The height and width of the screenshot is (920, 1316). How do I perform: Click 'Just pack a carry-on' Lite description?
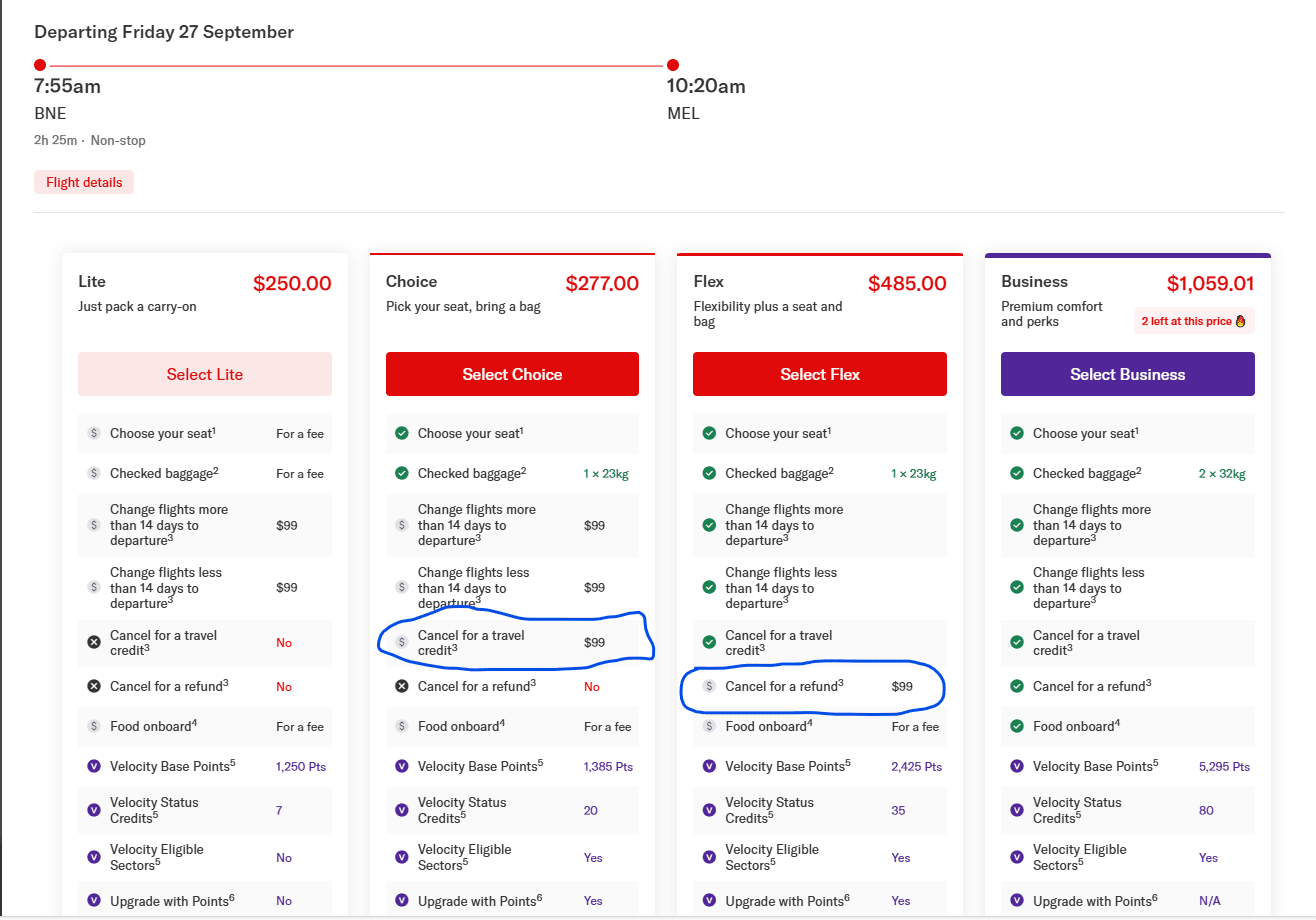137,307
